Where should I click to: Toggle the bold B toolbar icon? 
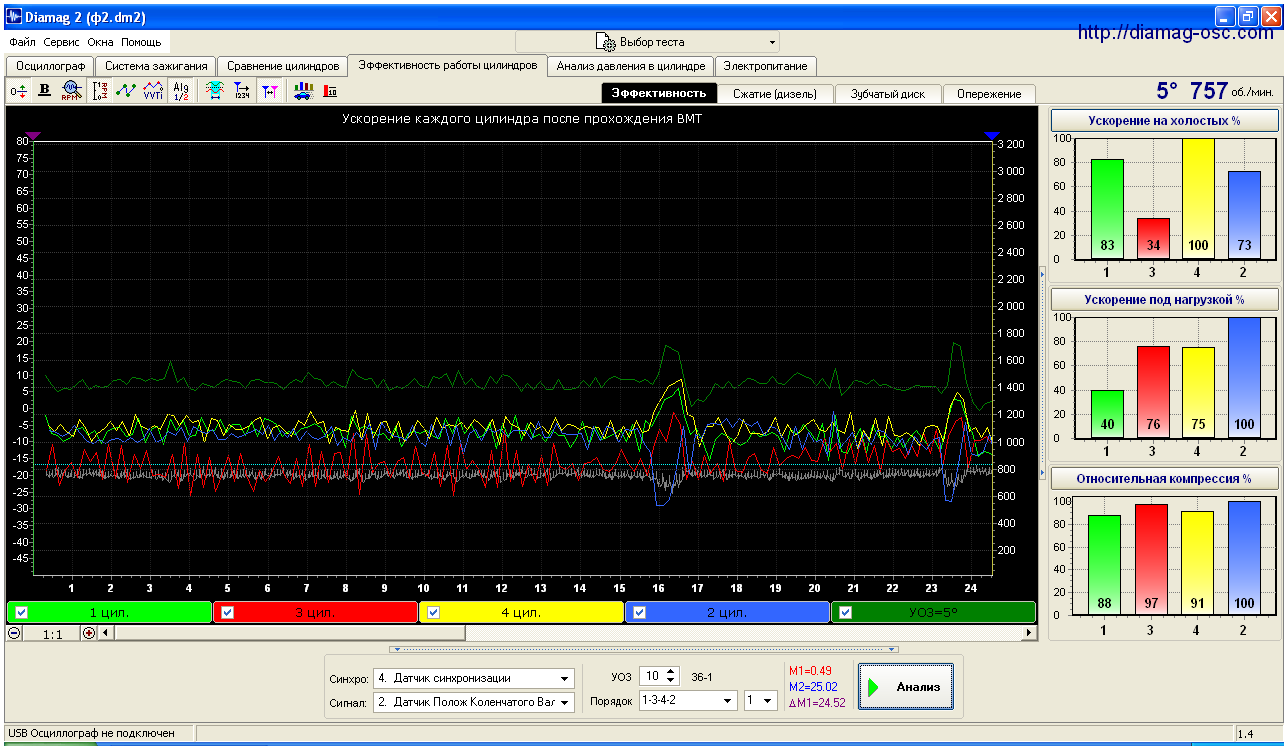pyautogui.click(x=44, y=91)
